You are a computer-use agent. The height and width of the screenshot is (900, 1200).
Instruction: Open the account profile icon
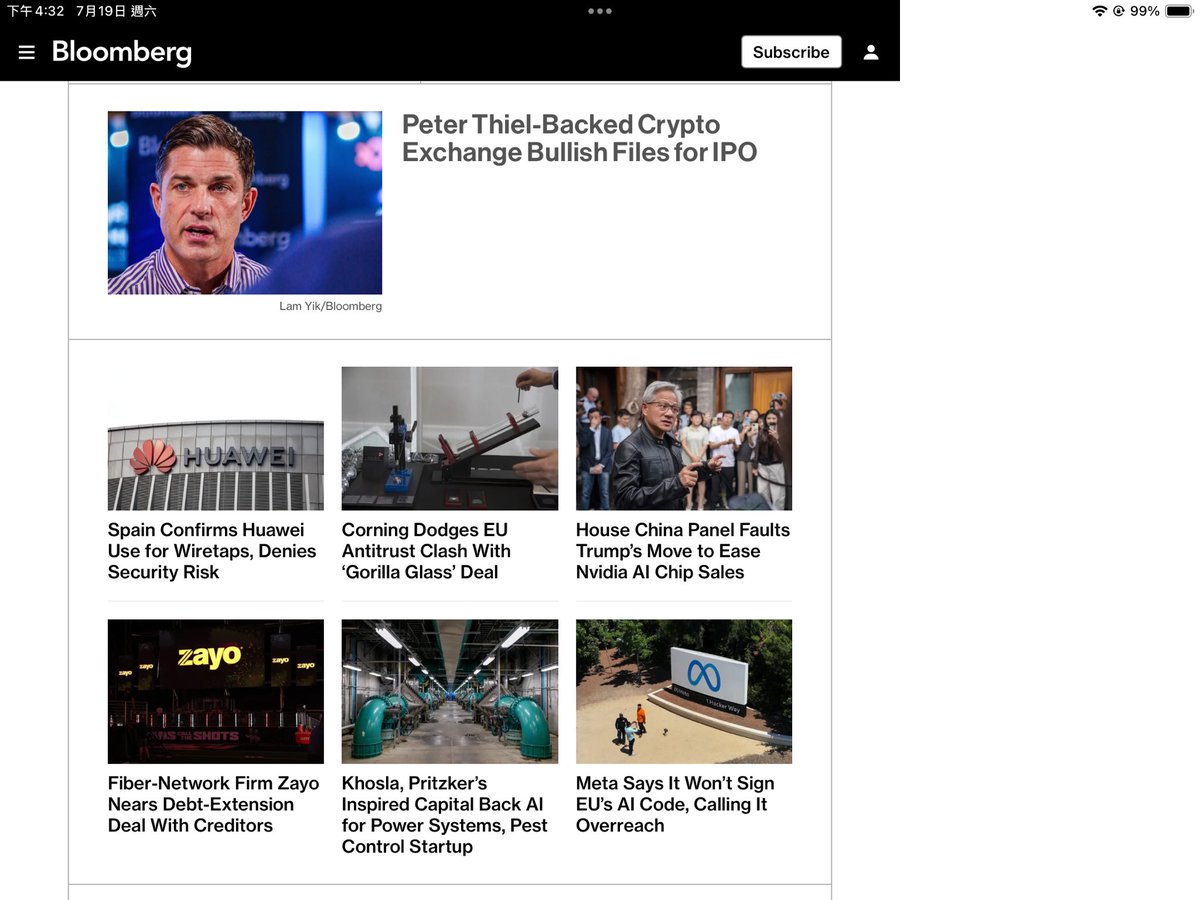click(x=871, y=52)
